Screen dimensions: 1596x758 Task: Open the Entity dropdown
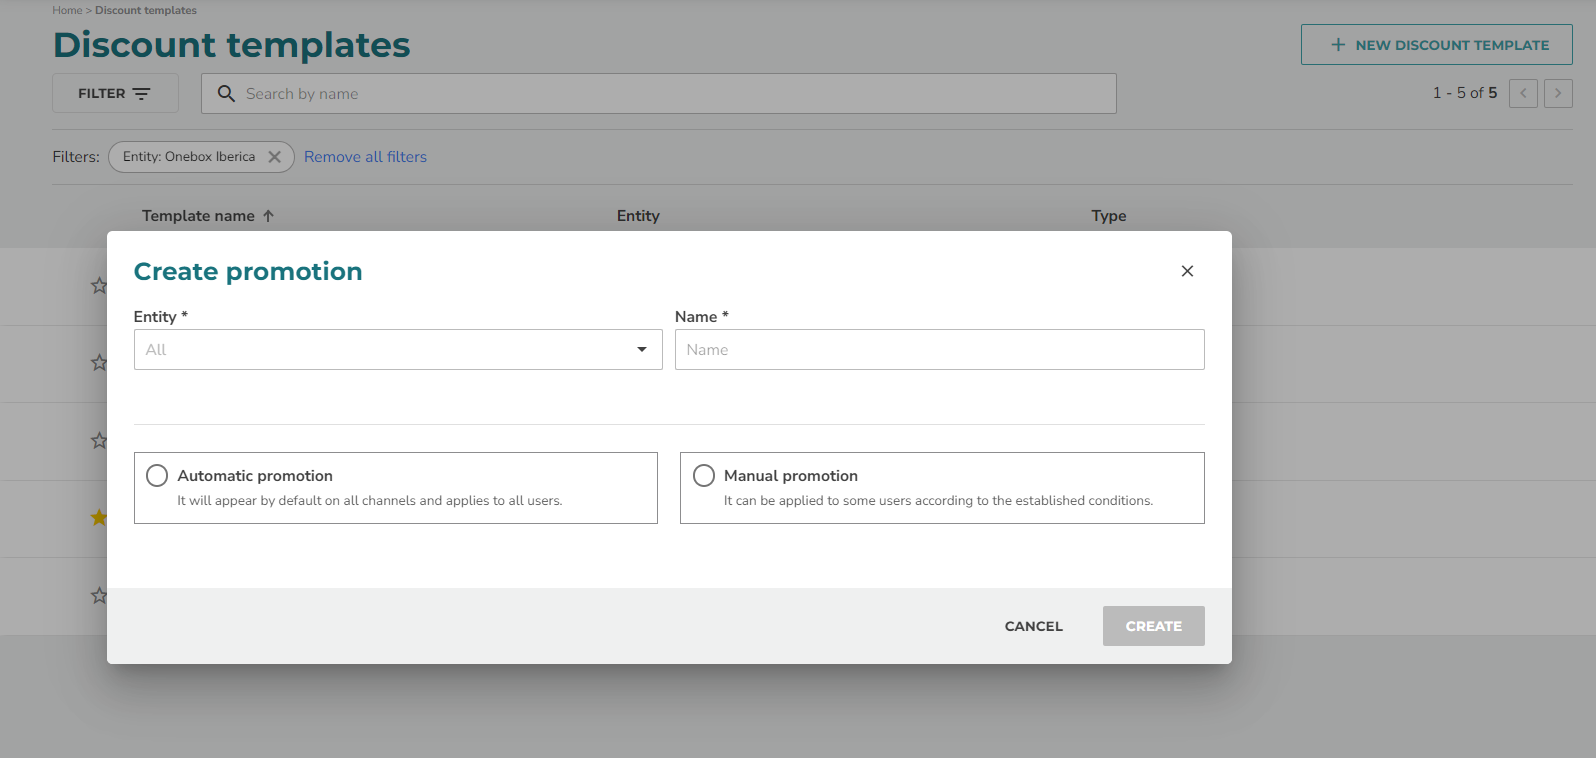coord(397,350)
